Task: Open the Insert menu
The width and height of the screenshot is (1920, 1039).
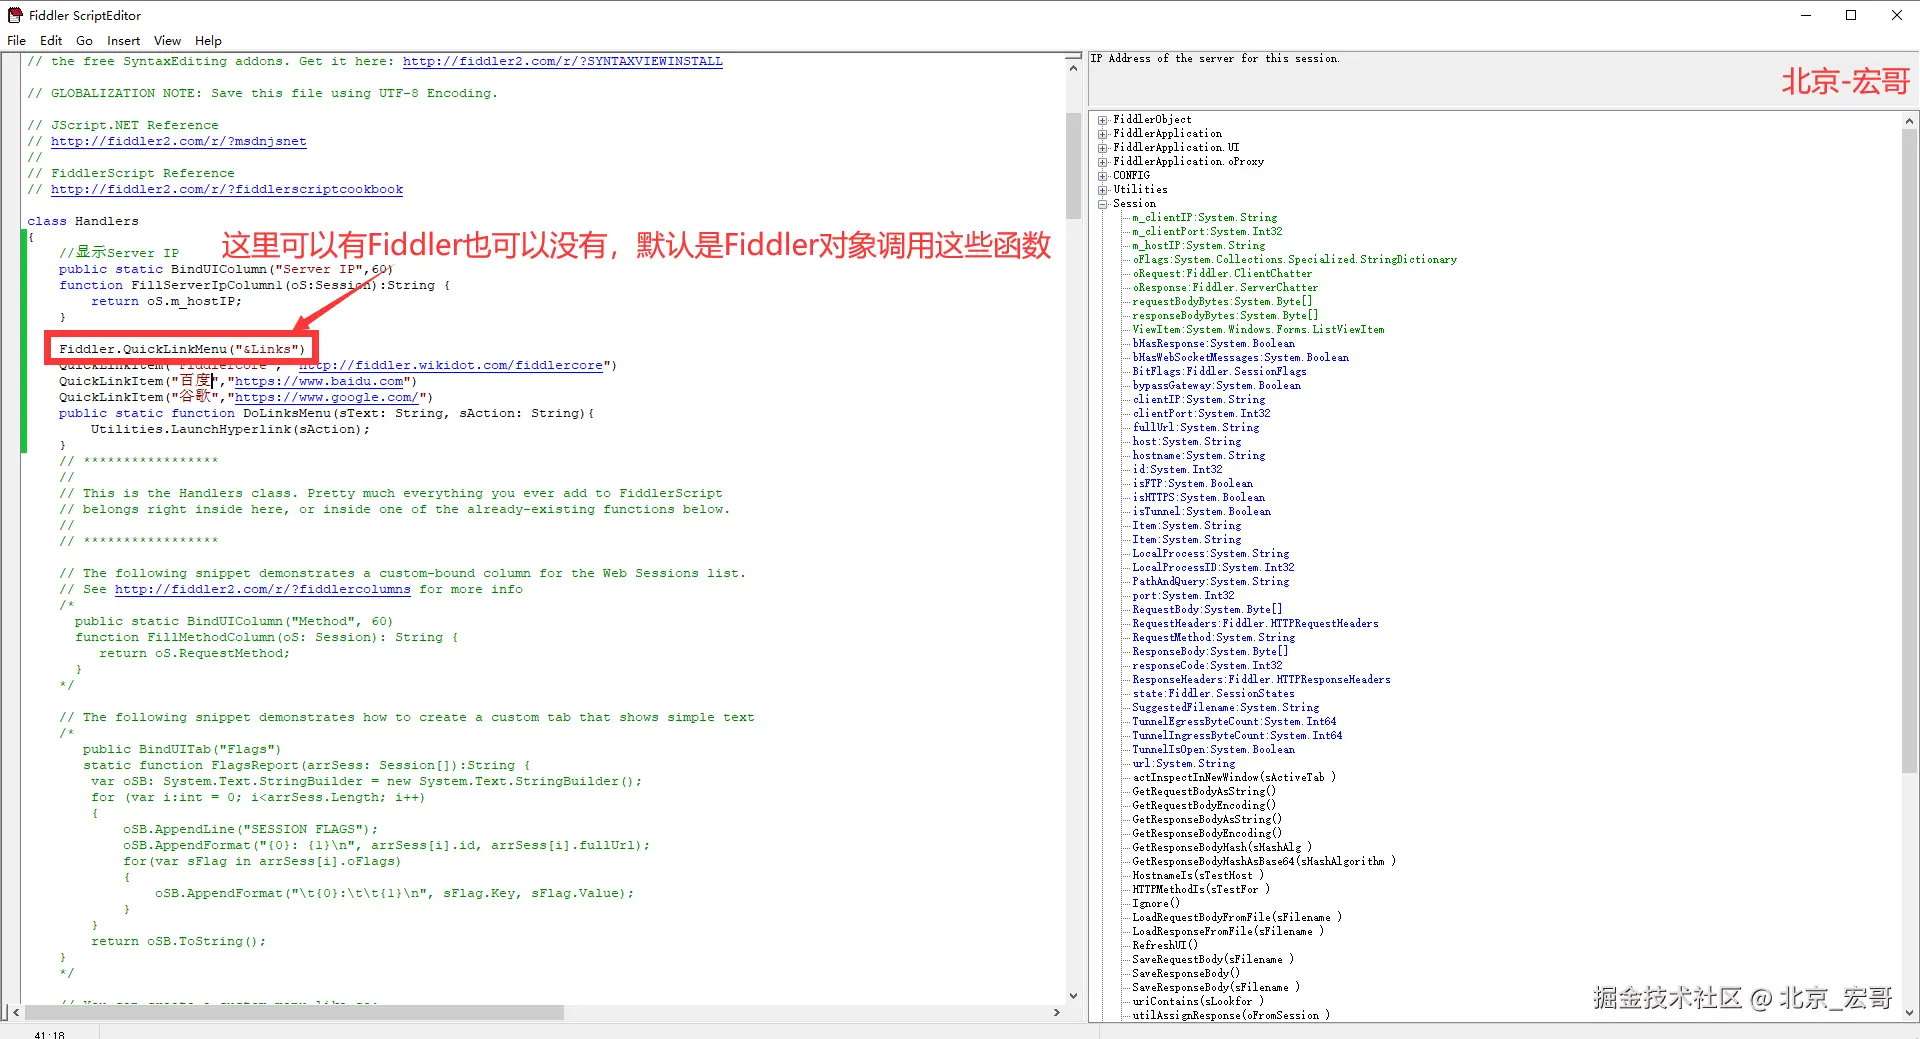Action: point(124,41)
